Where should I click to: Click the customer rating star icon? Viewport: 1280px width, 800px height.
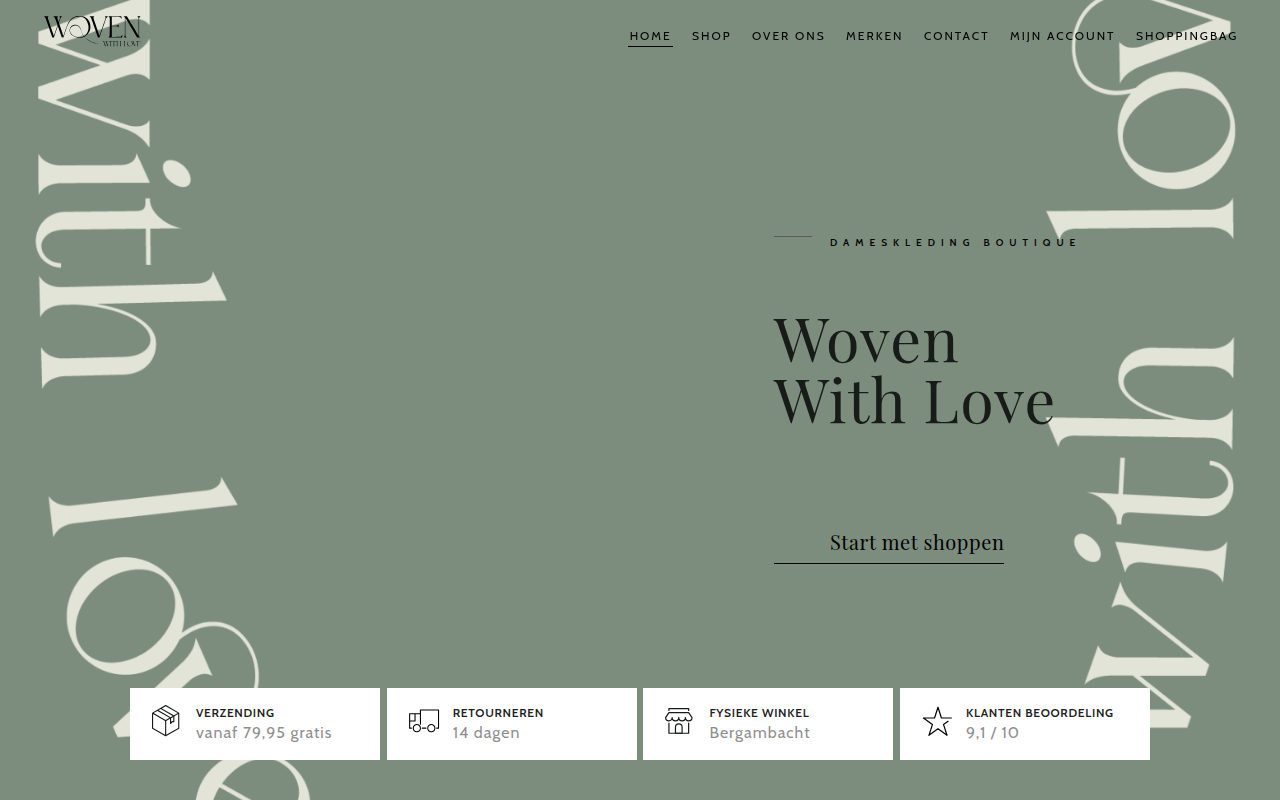click(x=937, y=721)
